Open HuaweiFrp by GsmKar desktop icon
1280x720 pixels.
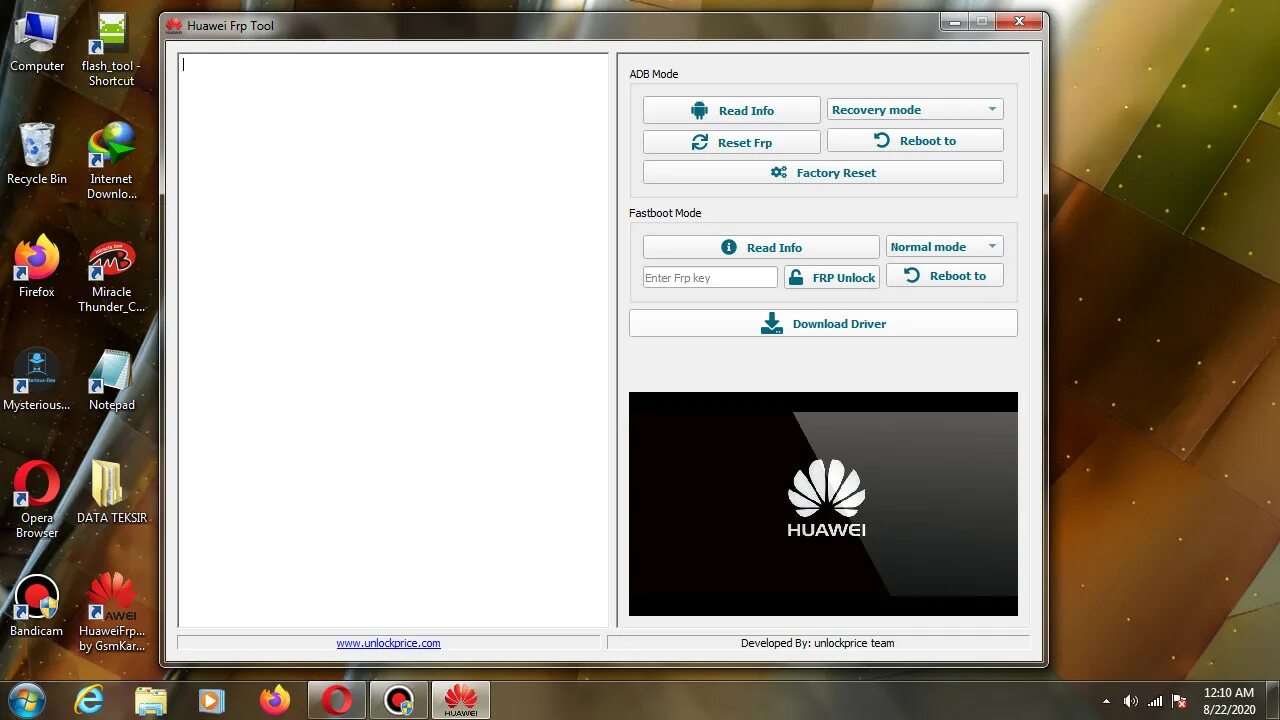pyautogui.click(x=111, y=612)
